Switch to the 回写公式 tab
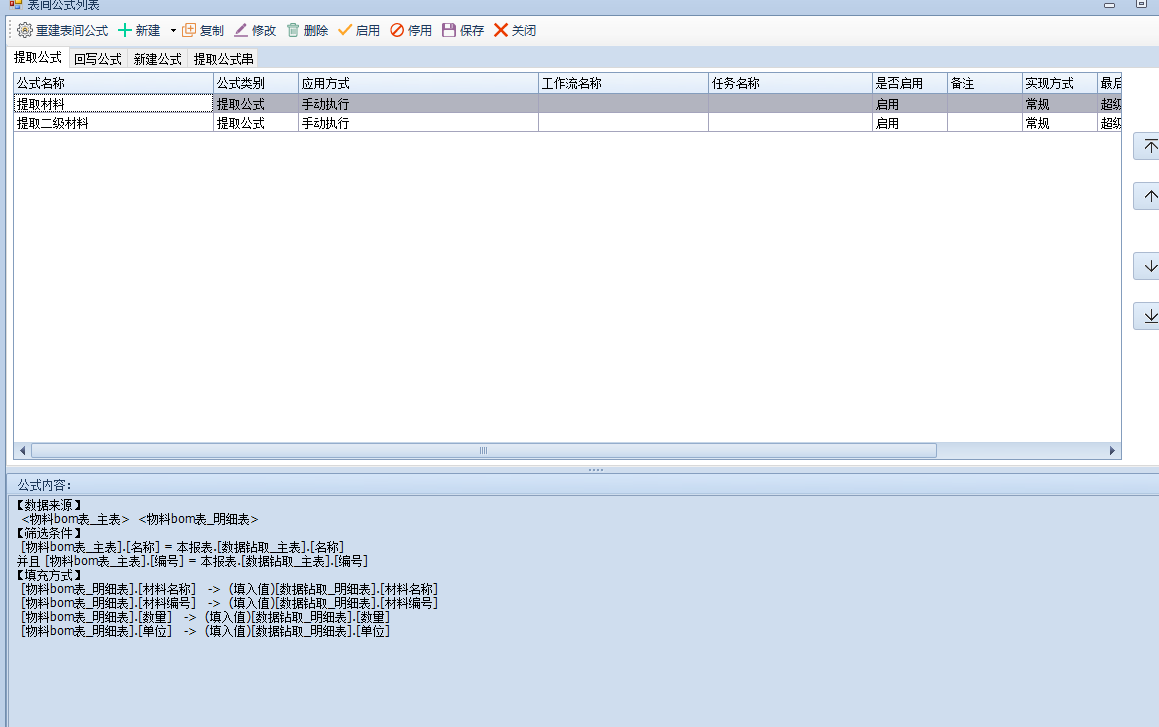The width and height of the screenshot is (1159, 727). pos(97,59)
